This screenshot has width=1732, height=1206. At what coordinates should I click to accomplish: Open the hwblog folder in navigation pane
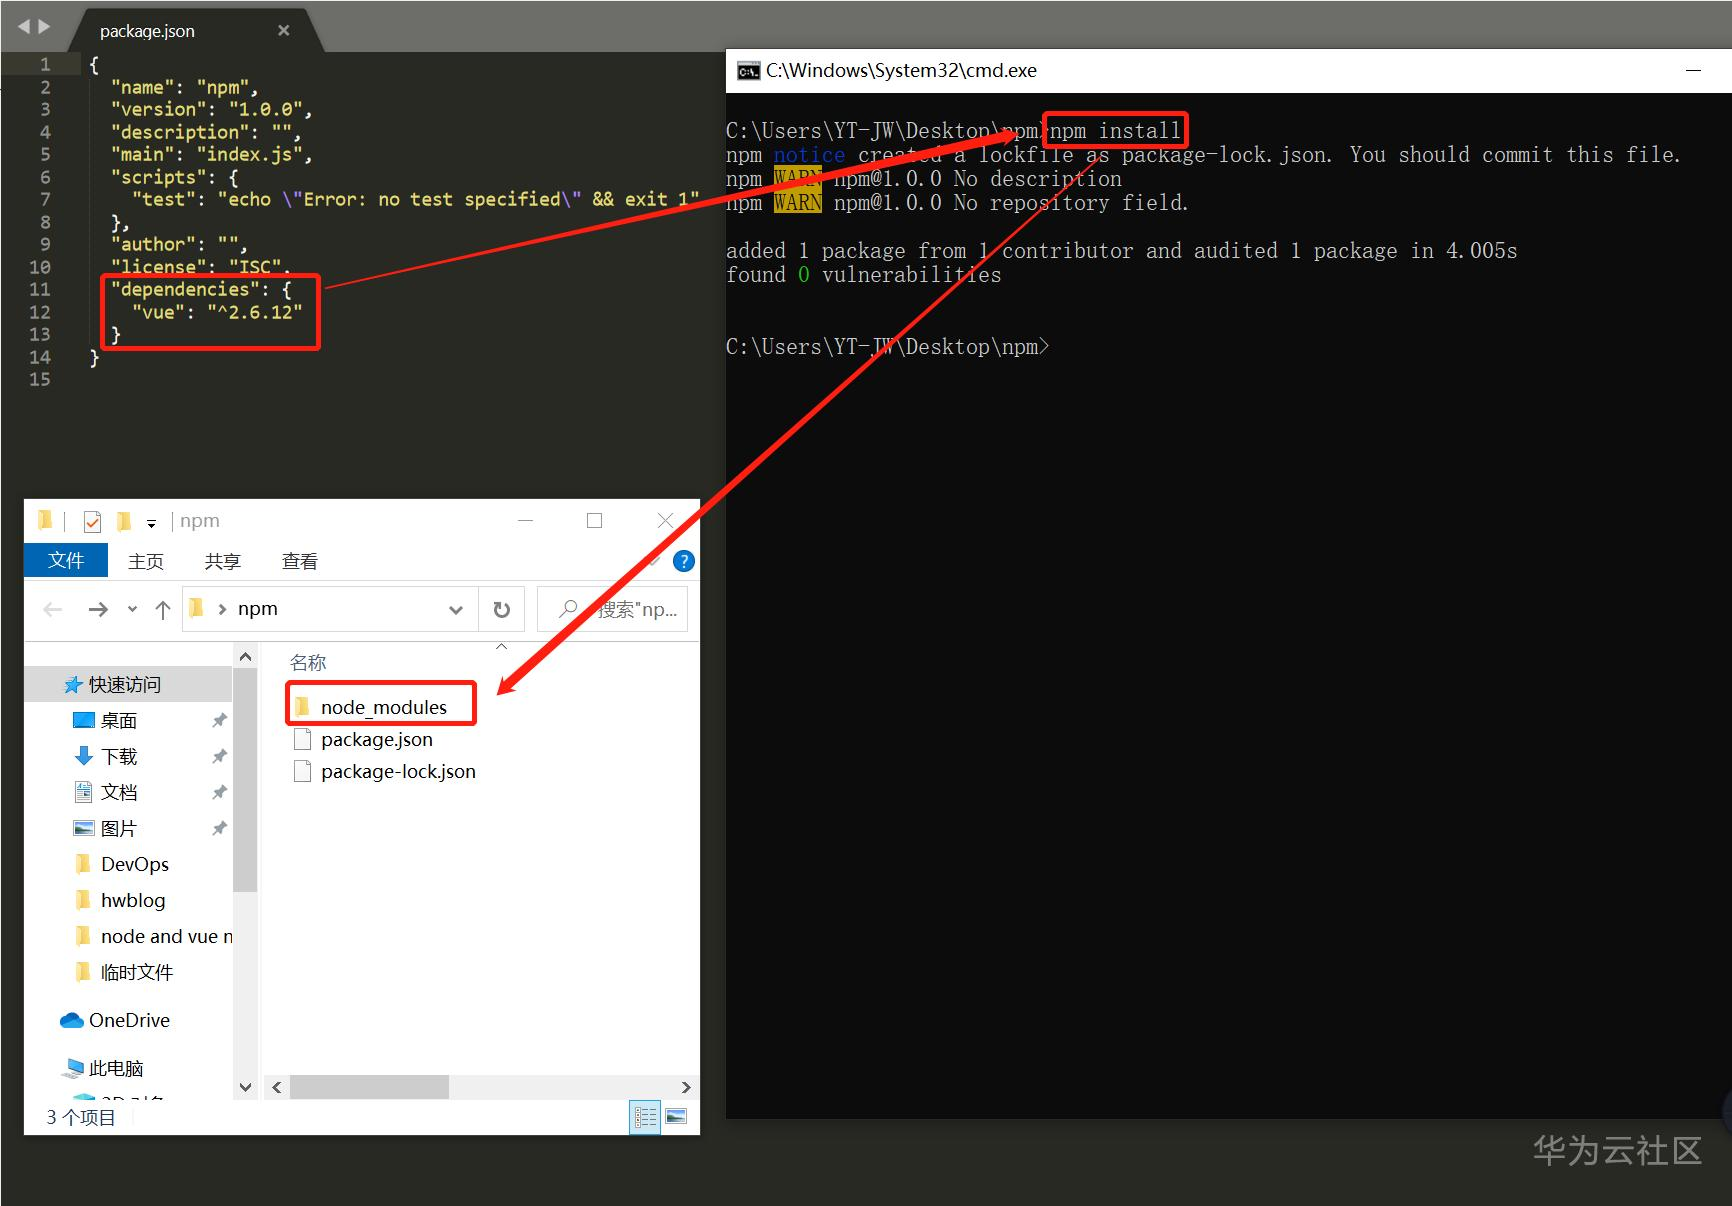coord(132,900)
